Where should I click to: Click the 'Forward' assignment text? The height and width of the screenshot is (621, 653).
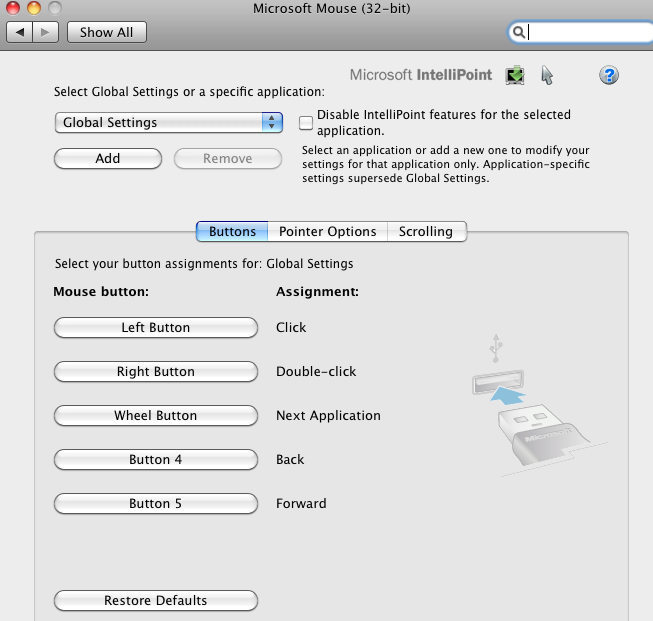point(301,504)
